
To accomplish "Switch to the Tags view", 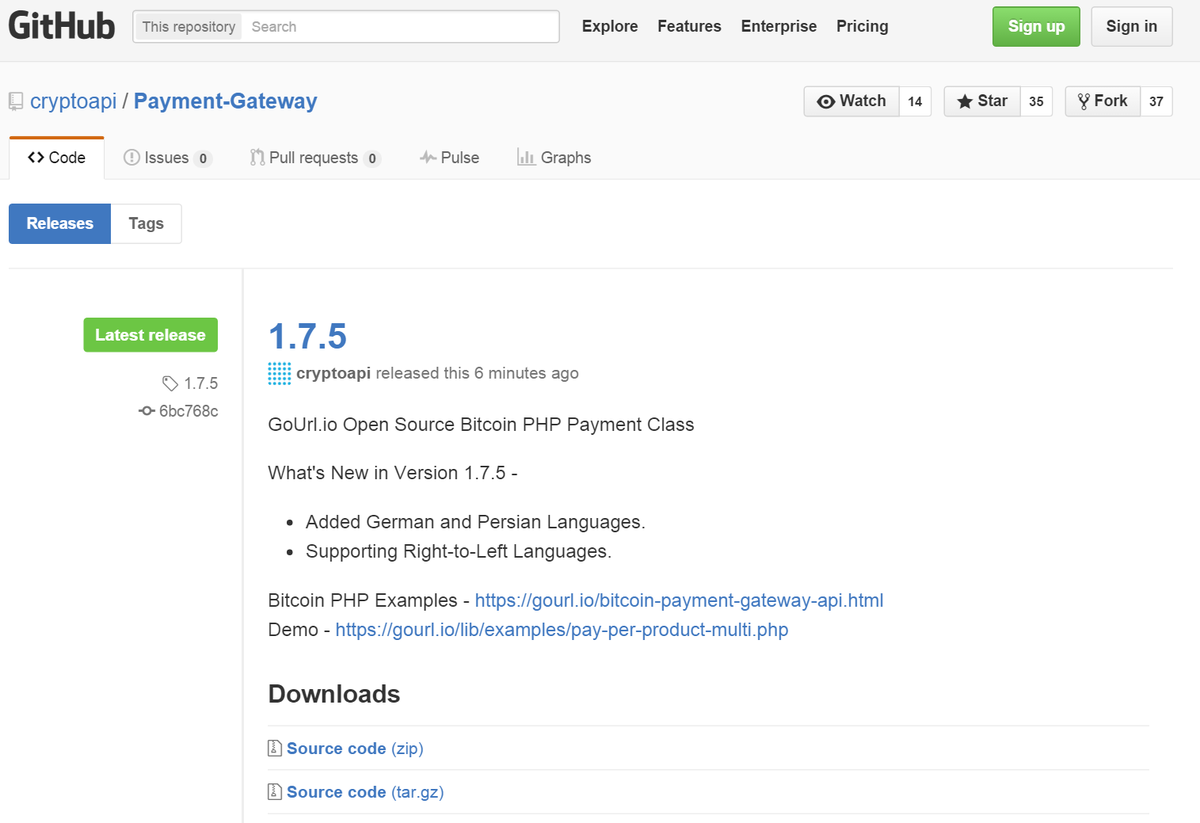I will tap(146, 224).
